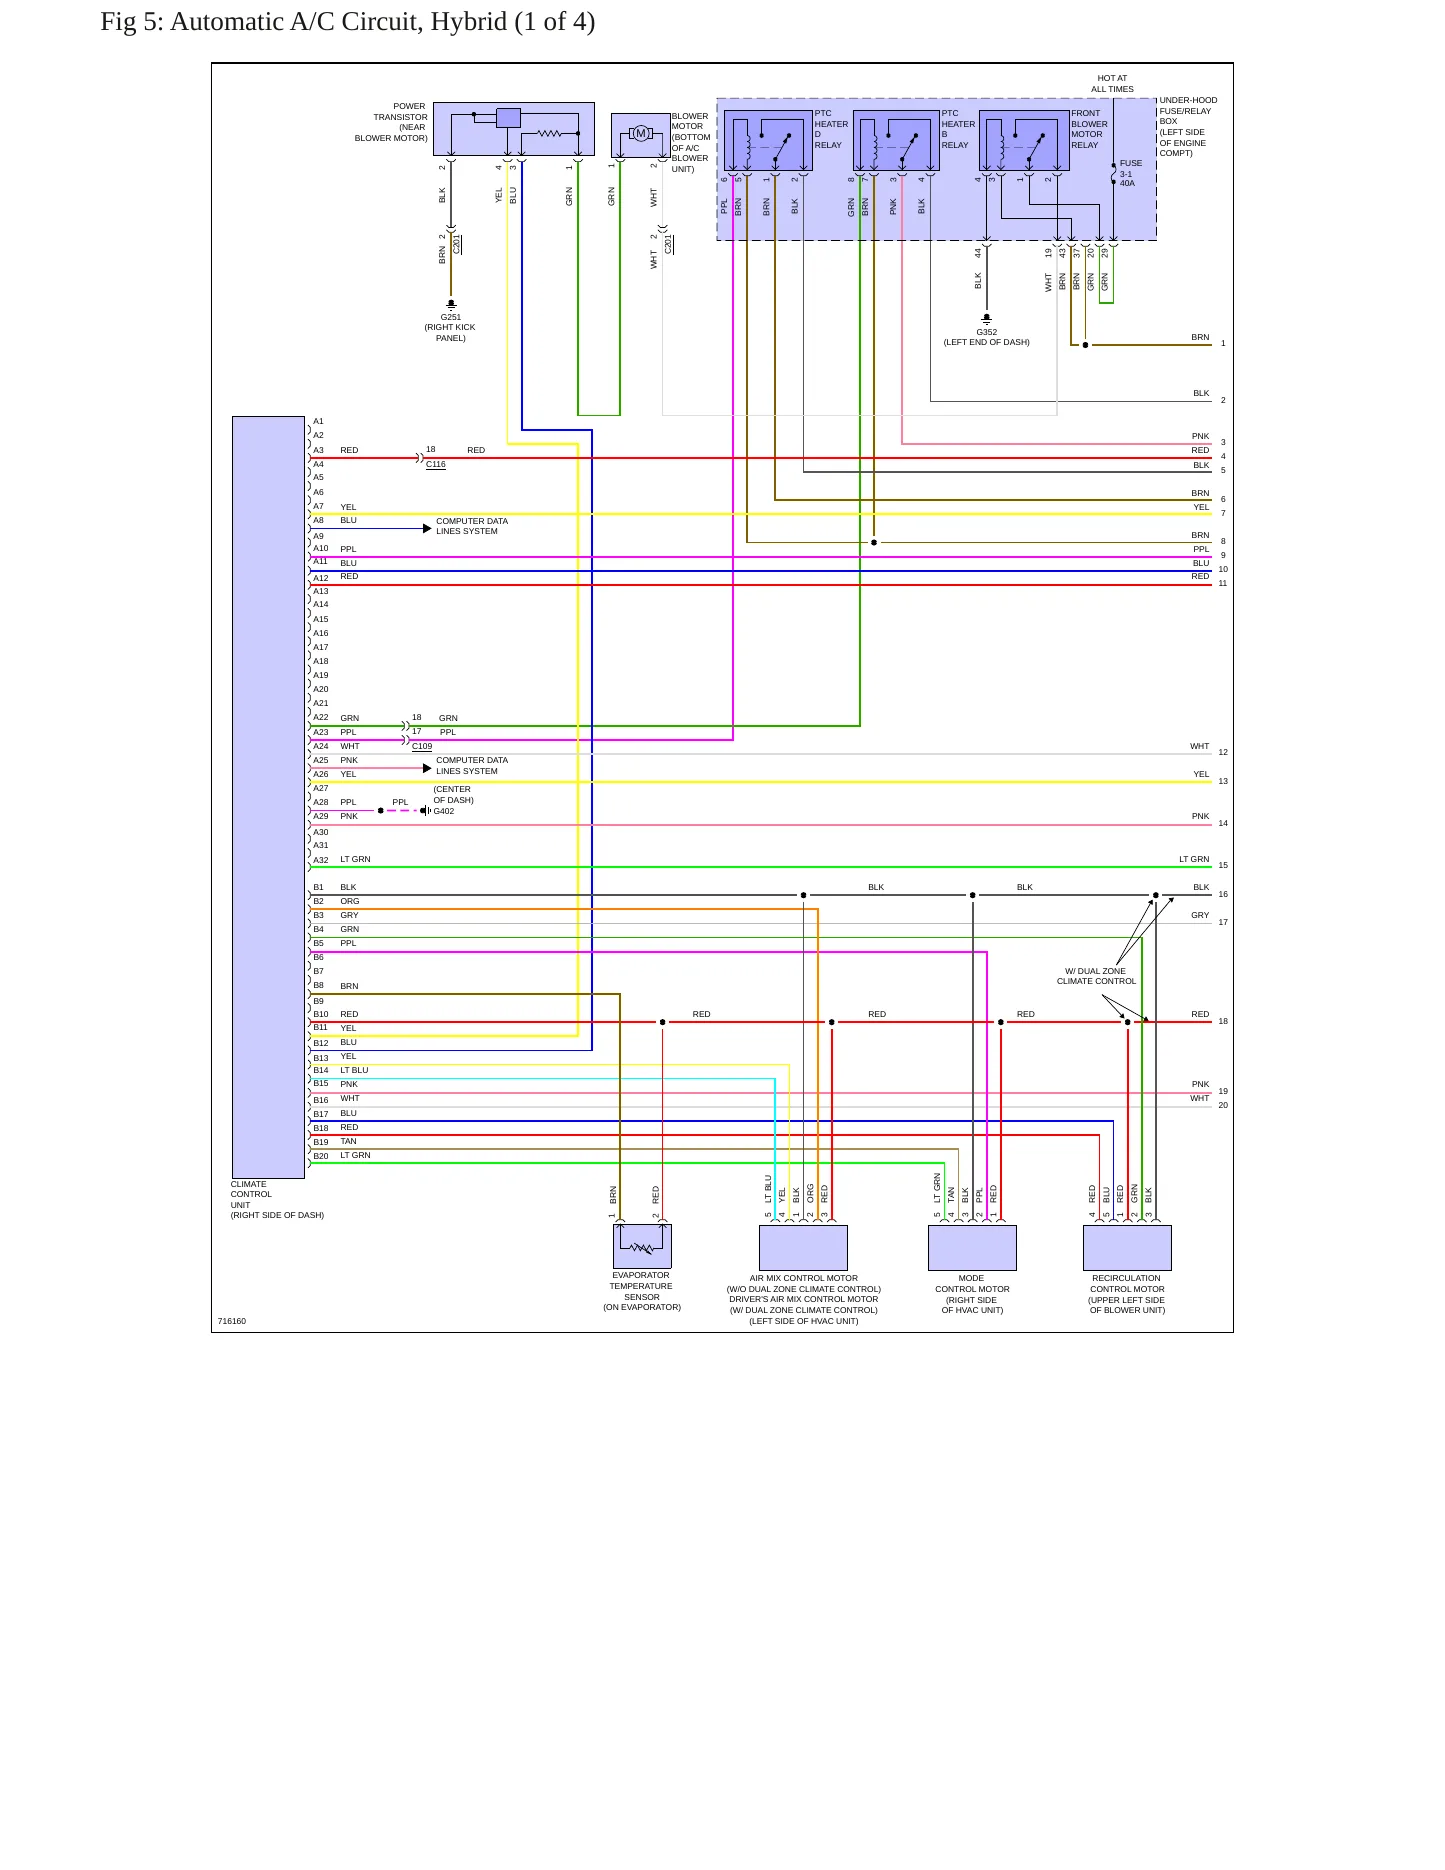
Task: Click the Fuse 3-1 40A label
Action: (x=1130, y=173)
